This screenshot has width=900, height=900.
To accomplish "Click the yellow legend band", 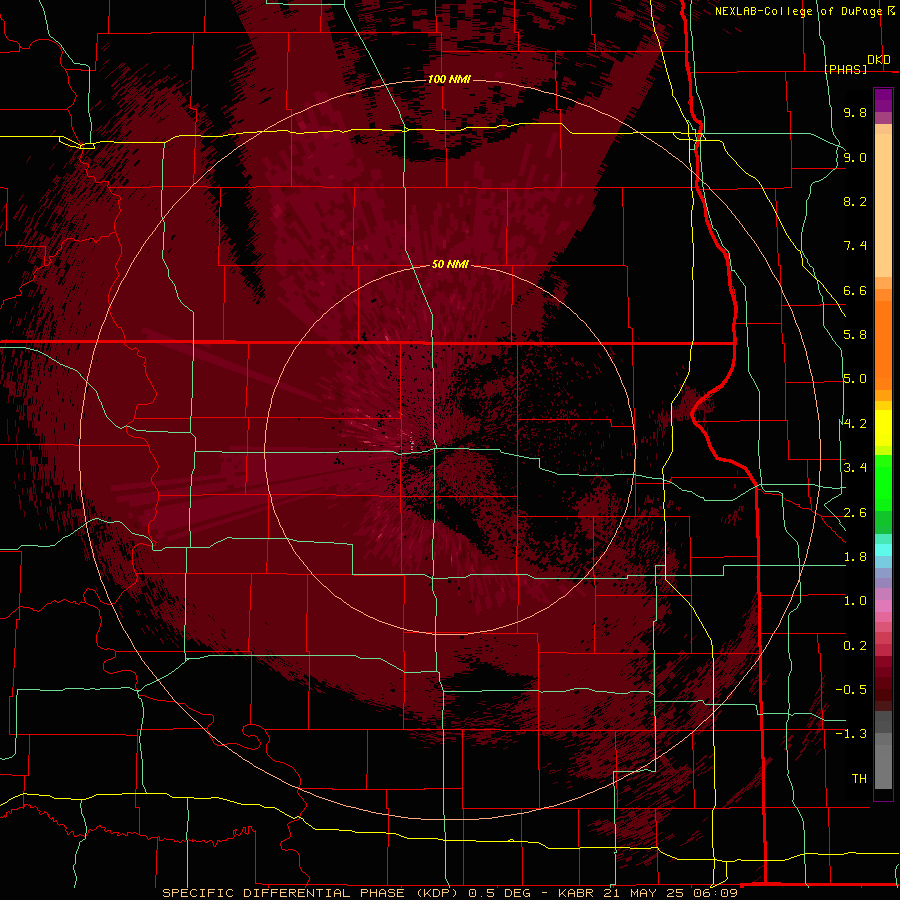I will click(x=883, y=428).
